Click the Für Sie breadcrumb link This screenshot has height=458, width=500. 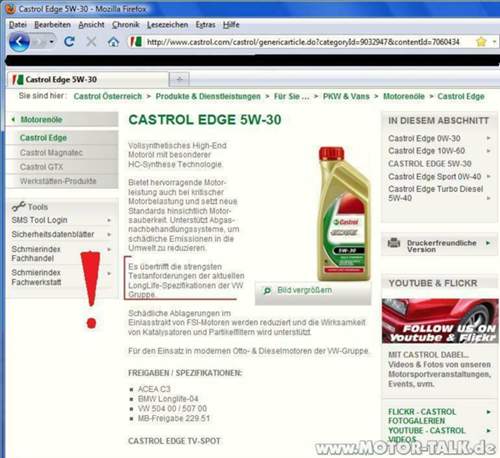[x=292, y=96]
